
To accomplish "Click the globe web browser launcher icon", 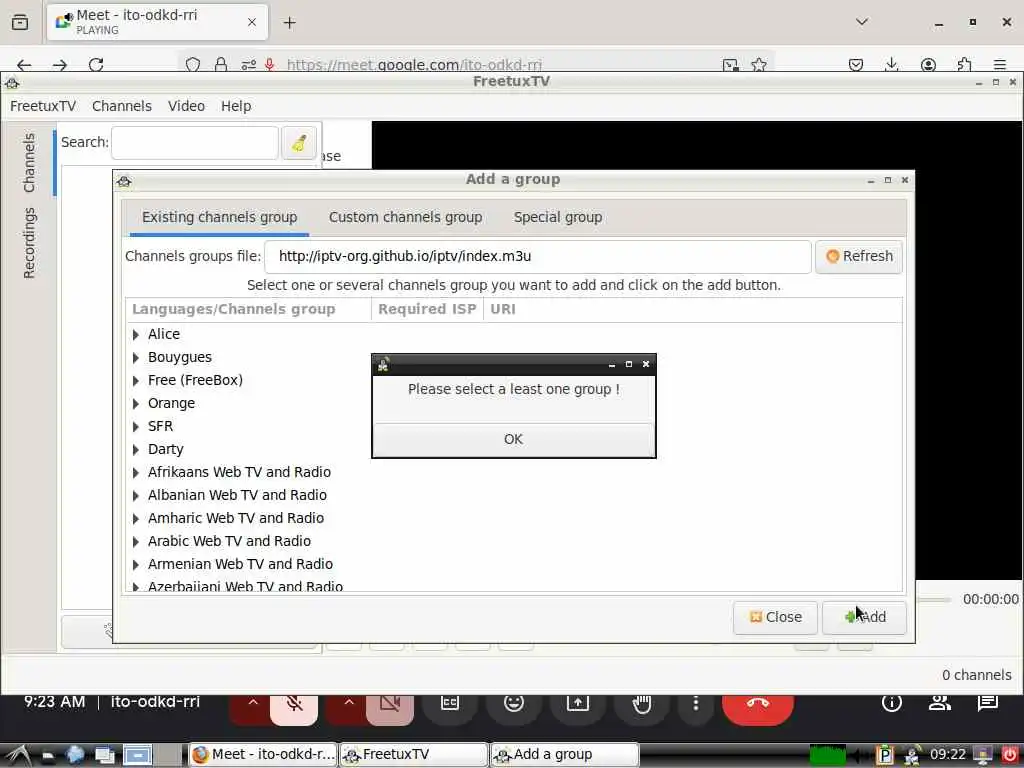I will (x=75, y=755).
